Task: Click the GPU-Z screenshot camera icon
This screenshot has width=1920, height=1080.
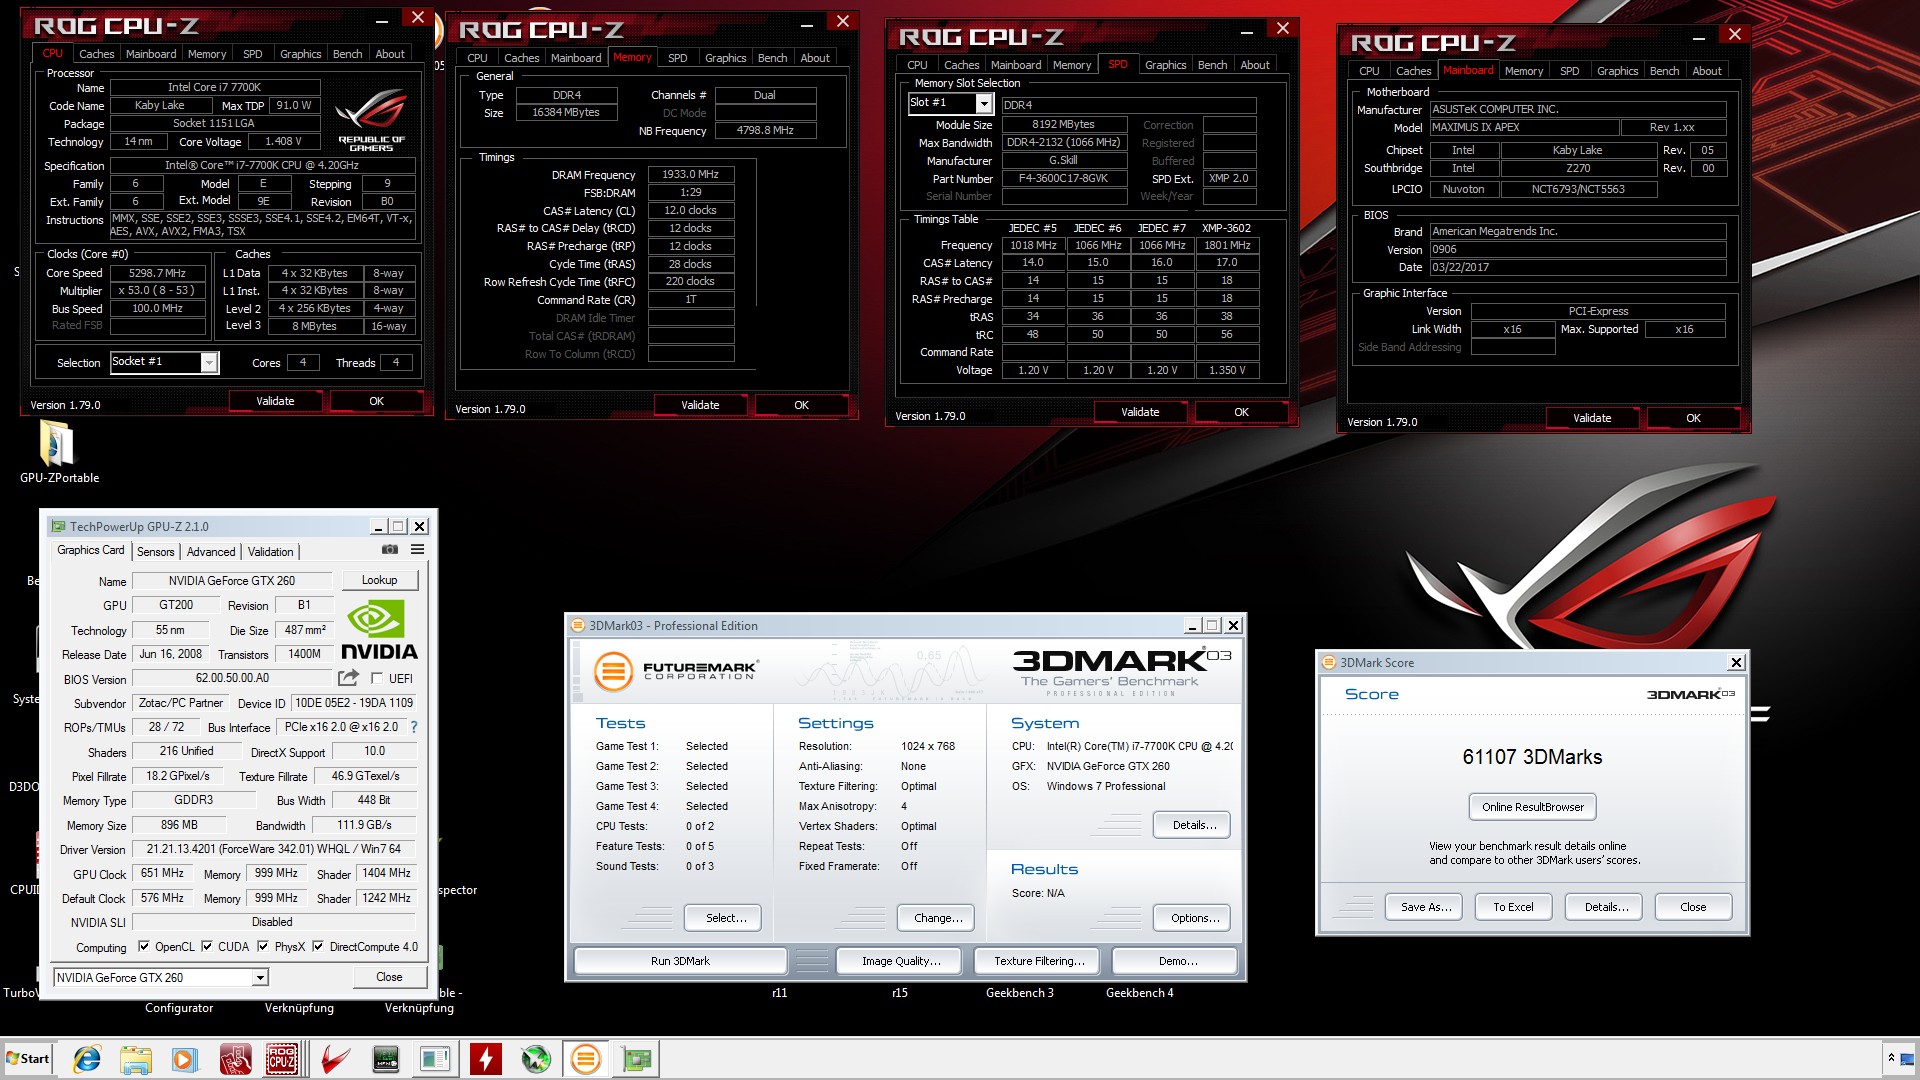Action: tap(390, 550)
